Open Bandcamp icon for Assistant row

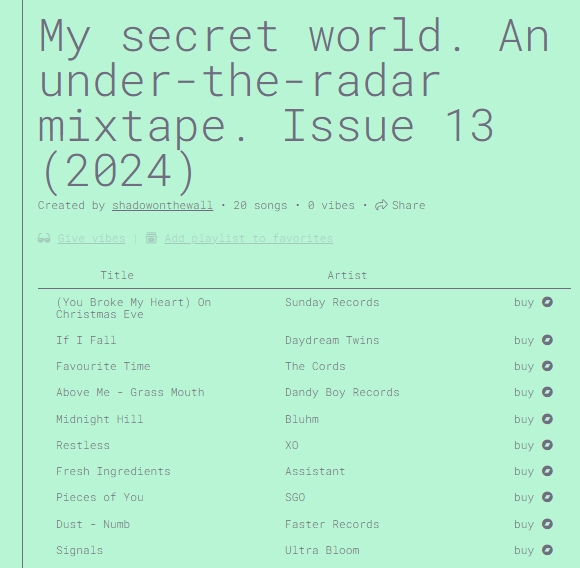[x=547, y=471]
